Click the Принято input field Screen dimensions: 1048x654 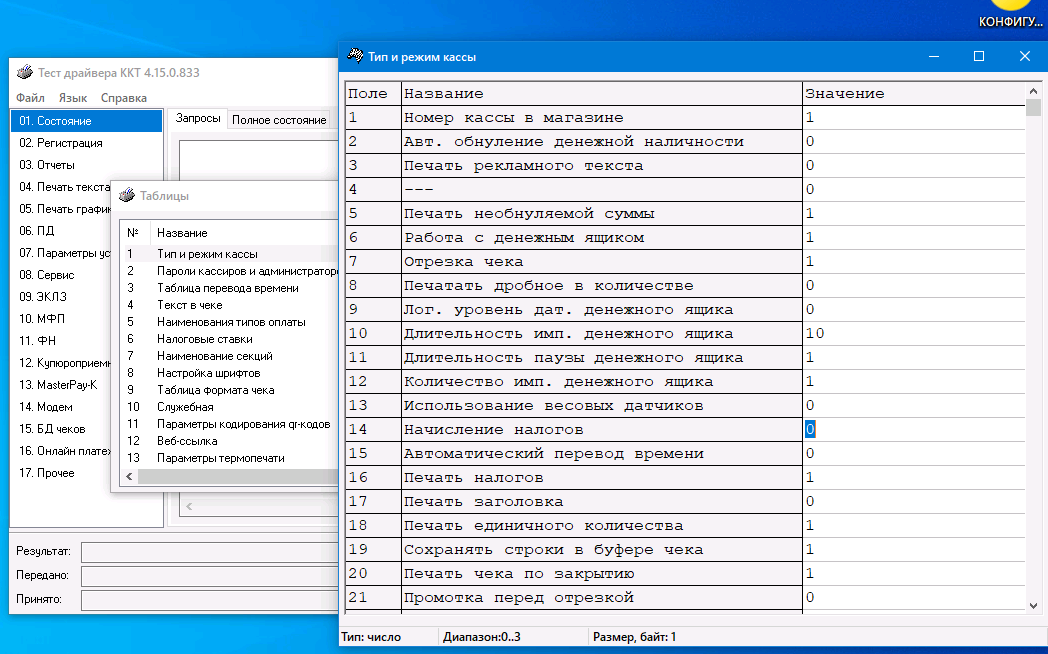(210, 600)
